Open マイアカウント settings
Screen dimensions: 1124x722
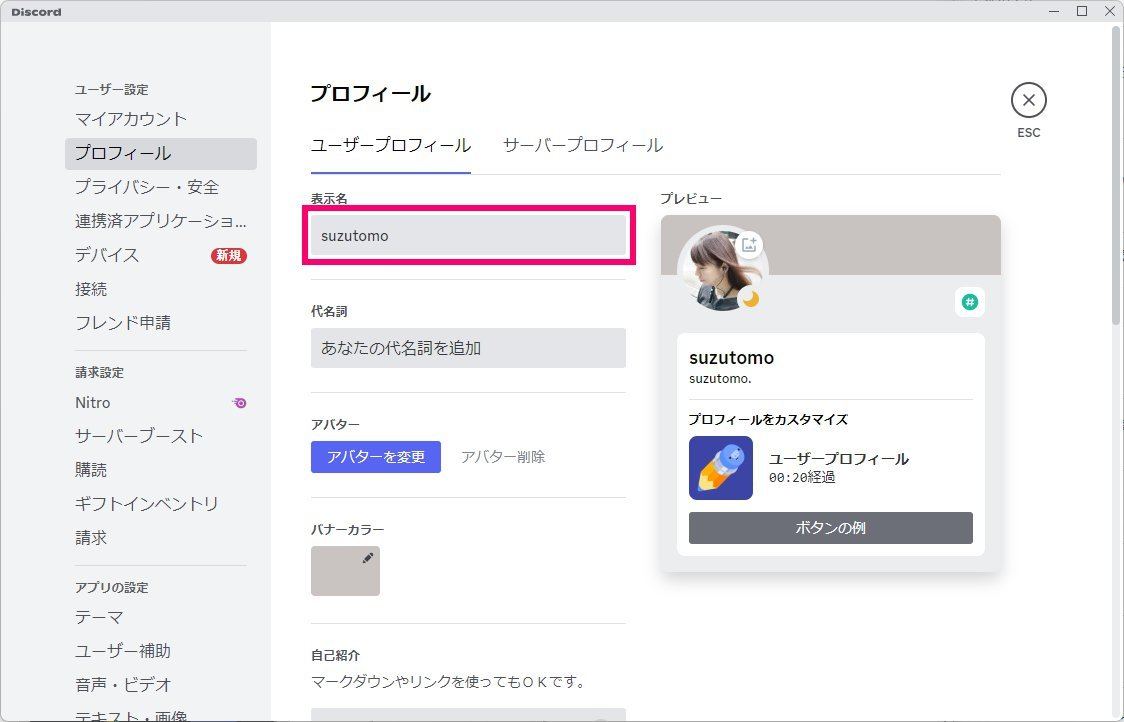point(129,119)
